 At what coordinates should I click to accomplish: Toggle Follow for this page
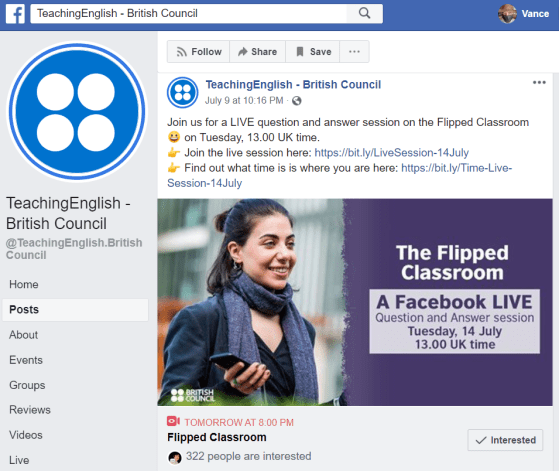(x=198, y=52)
